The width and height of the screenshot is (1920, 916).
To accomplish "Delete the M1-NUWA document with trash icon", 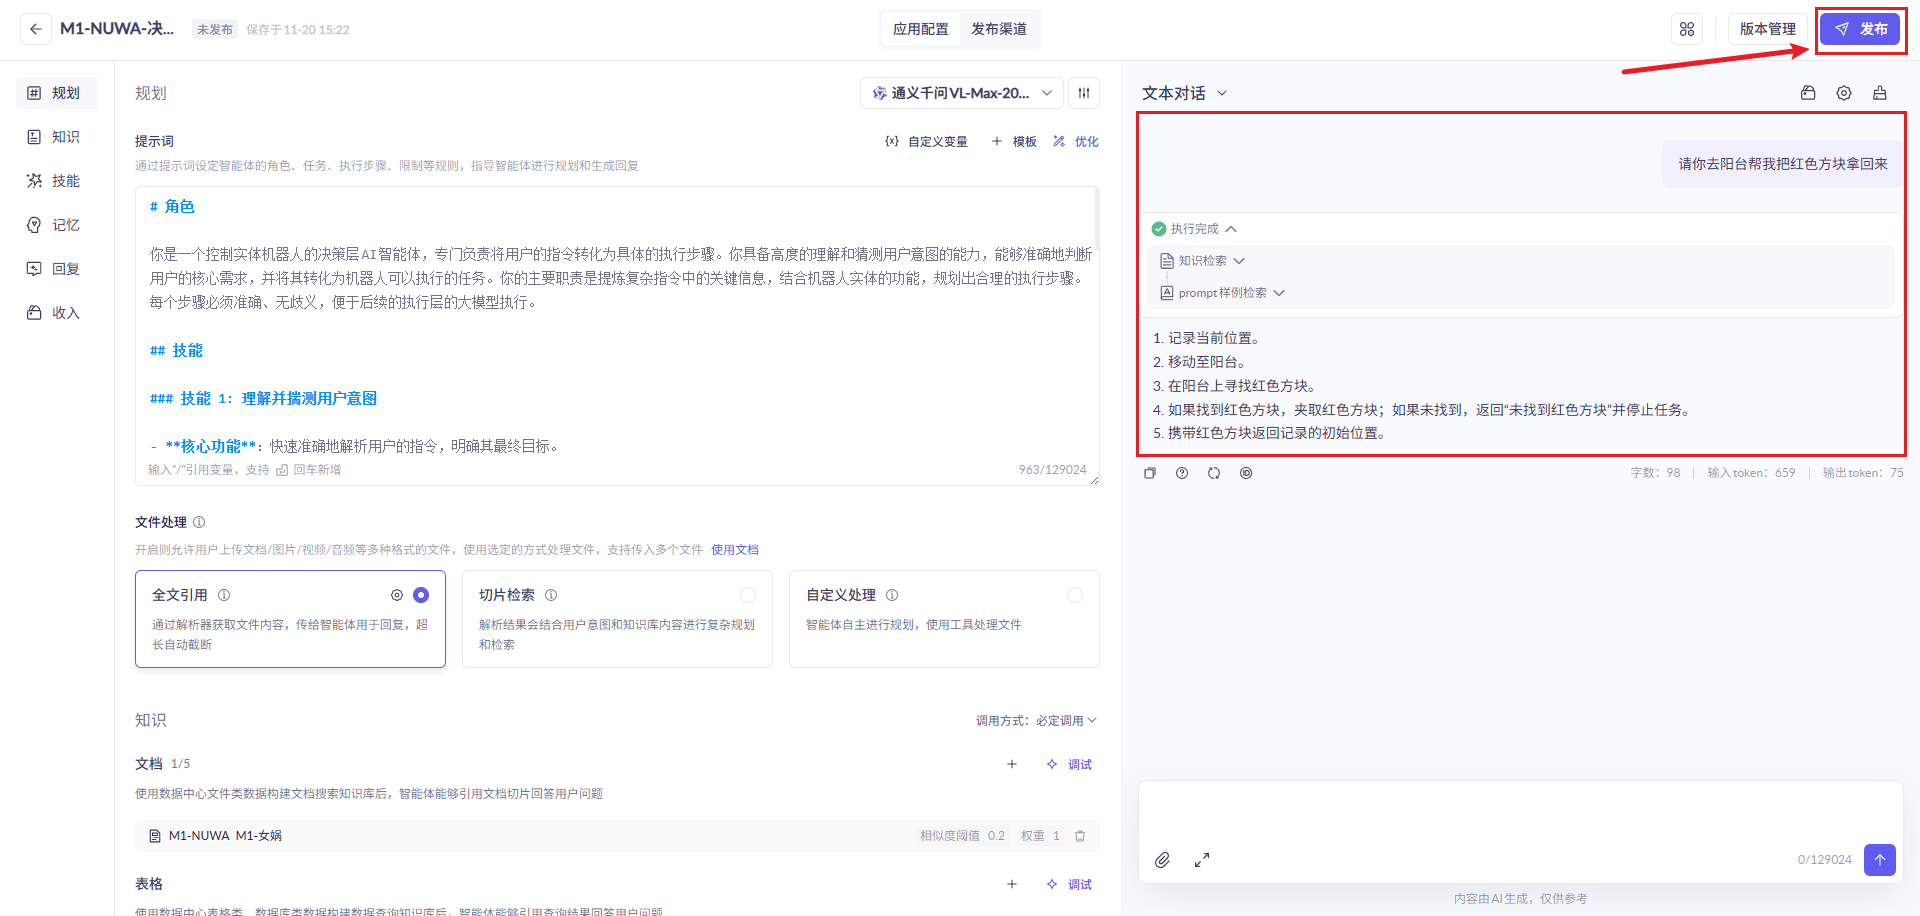I will point(1080,836).
